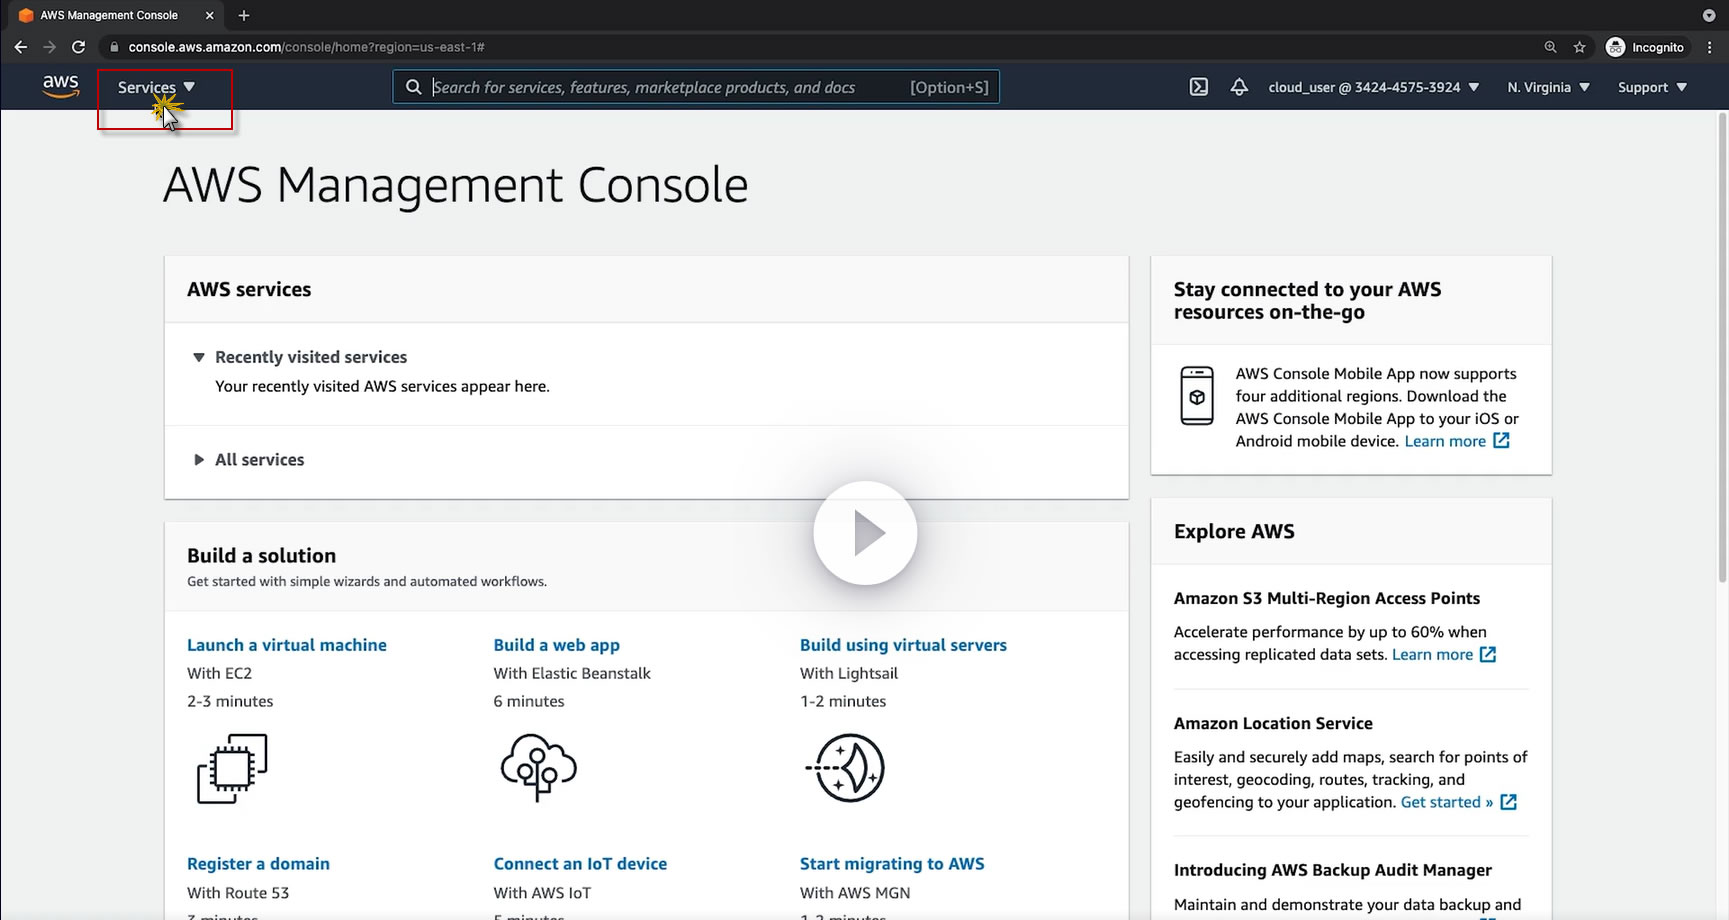
Task: Click the EC2 virtual machine icon
Action: pos(232,768)
